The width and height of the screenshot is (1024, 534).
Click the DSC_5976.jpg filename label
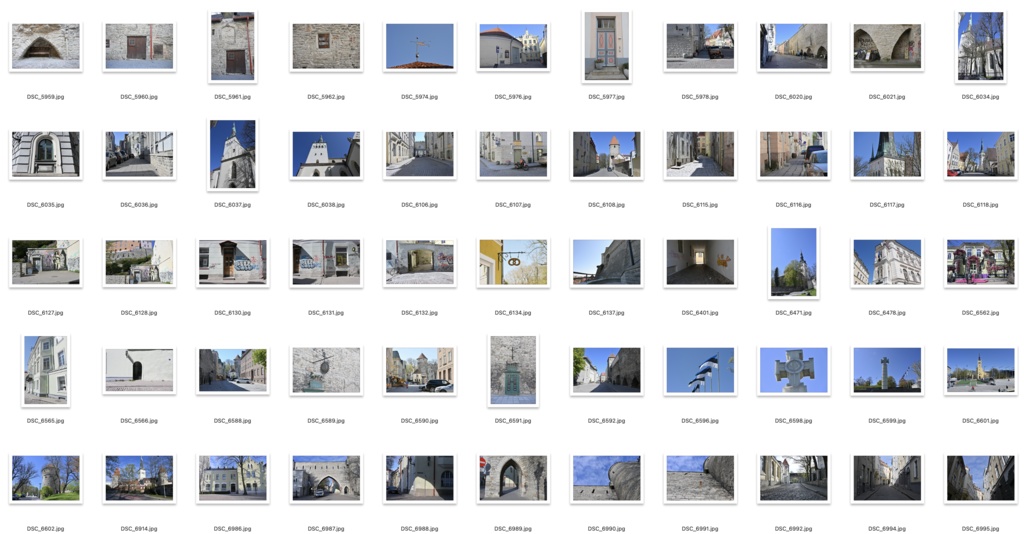click(513, 97)
